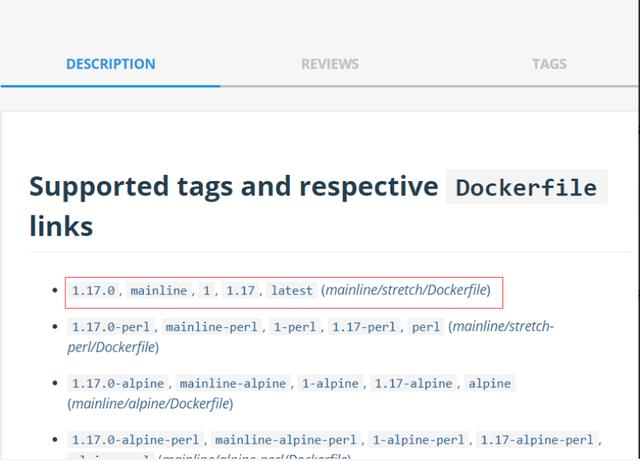Click the 1.17-alpine tag

[413, 383]
